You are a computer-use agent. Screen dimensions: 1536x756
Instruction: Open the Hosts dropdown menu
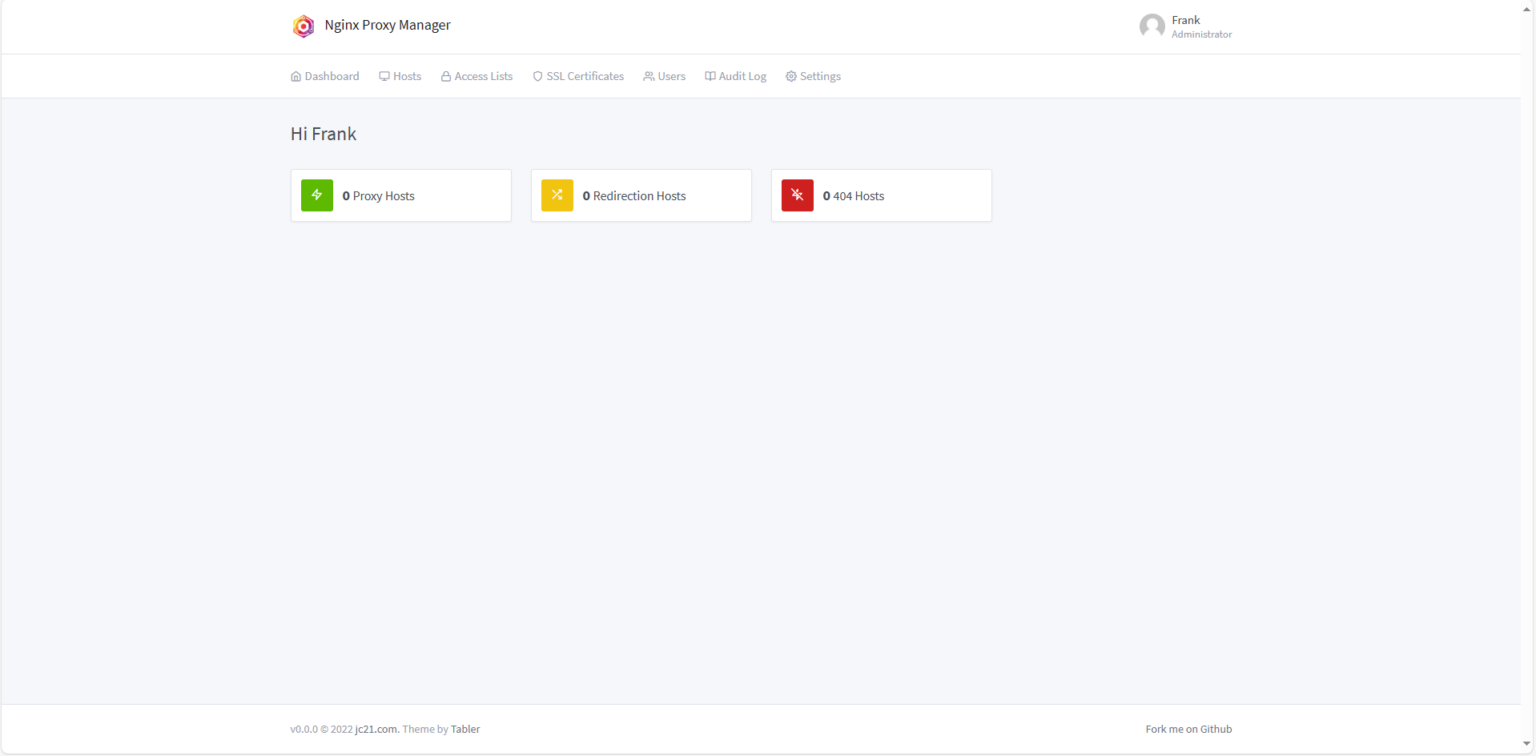click(x=400, y=77)
